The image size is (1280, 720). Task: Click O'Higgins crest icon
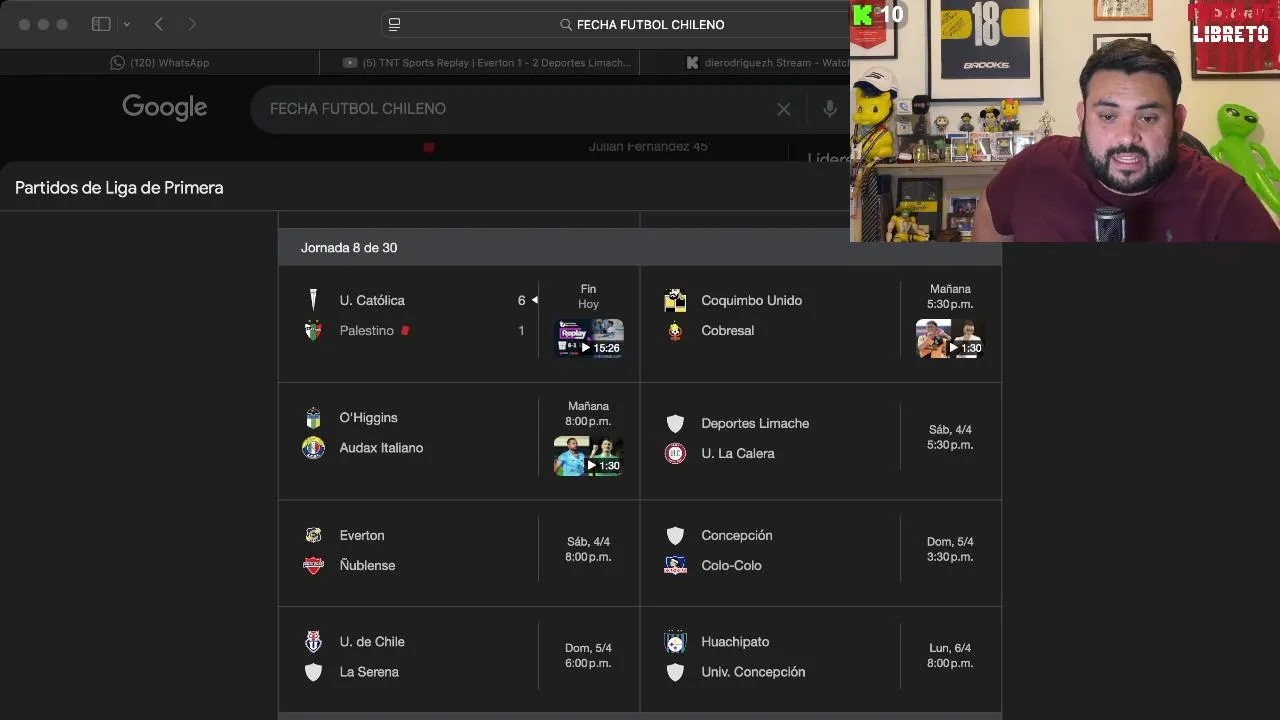(313, 418)
